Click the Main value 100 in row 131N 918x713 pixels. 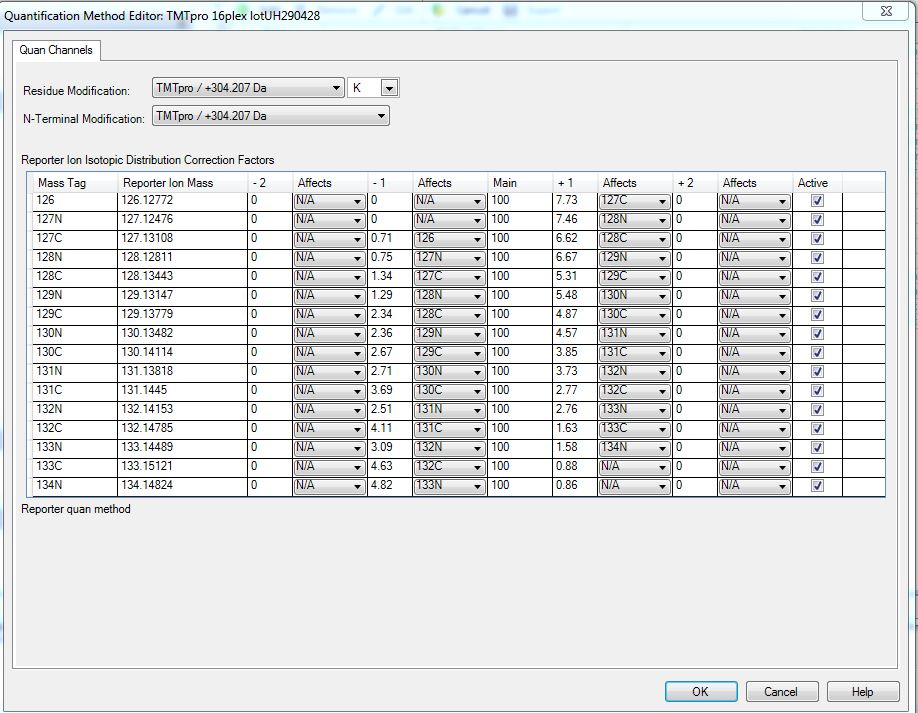(520, 372)
